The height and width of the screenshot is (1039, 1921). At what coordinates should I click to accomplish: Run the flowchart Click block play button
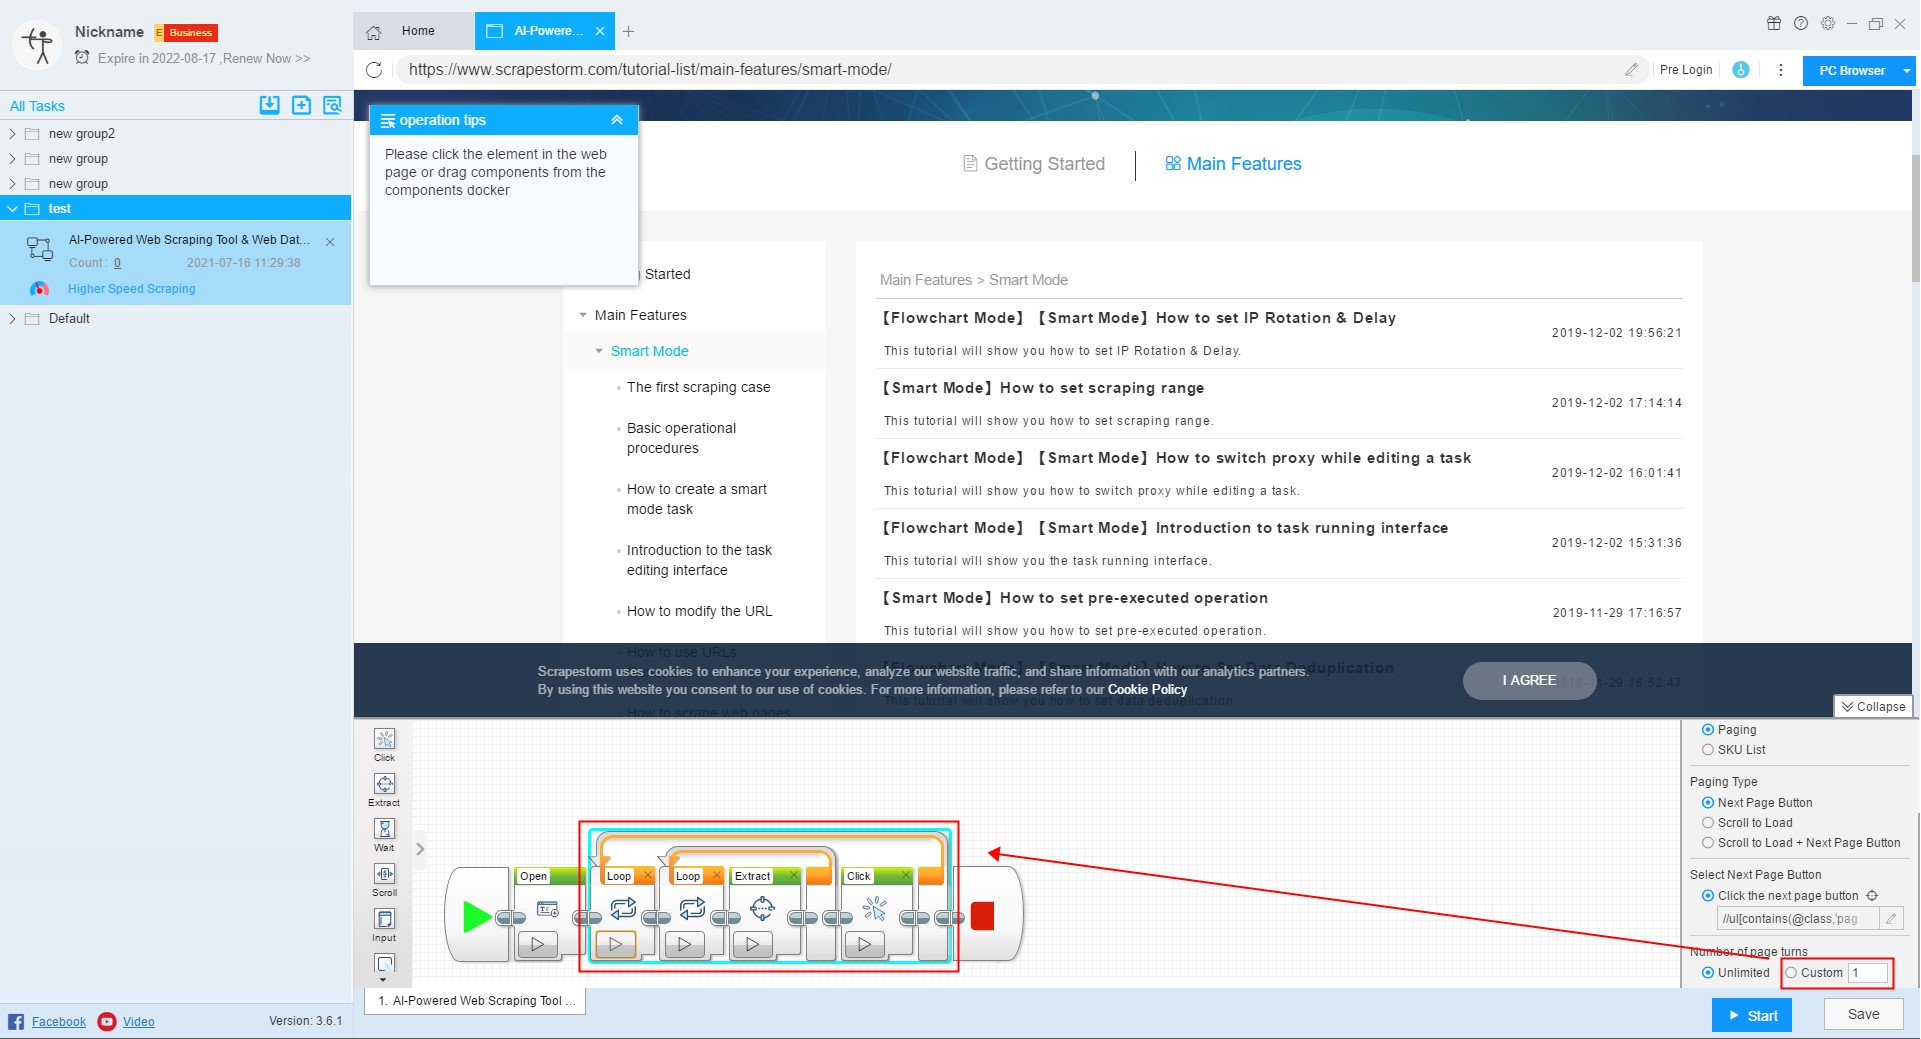(864, 943)
